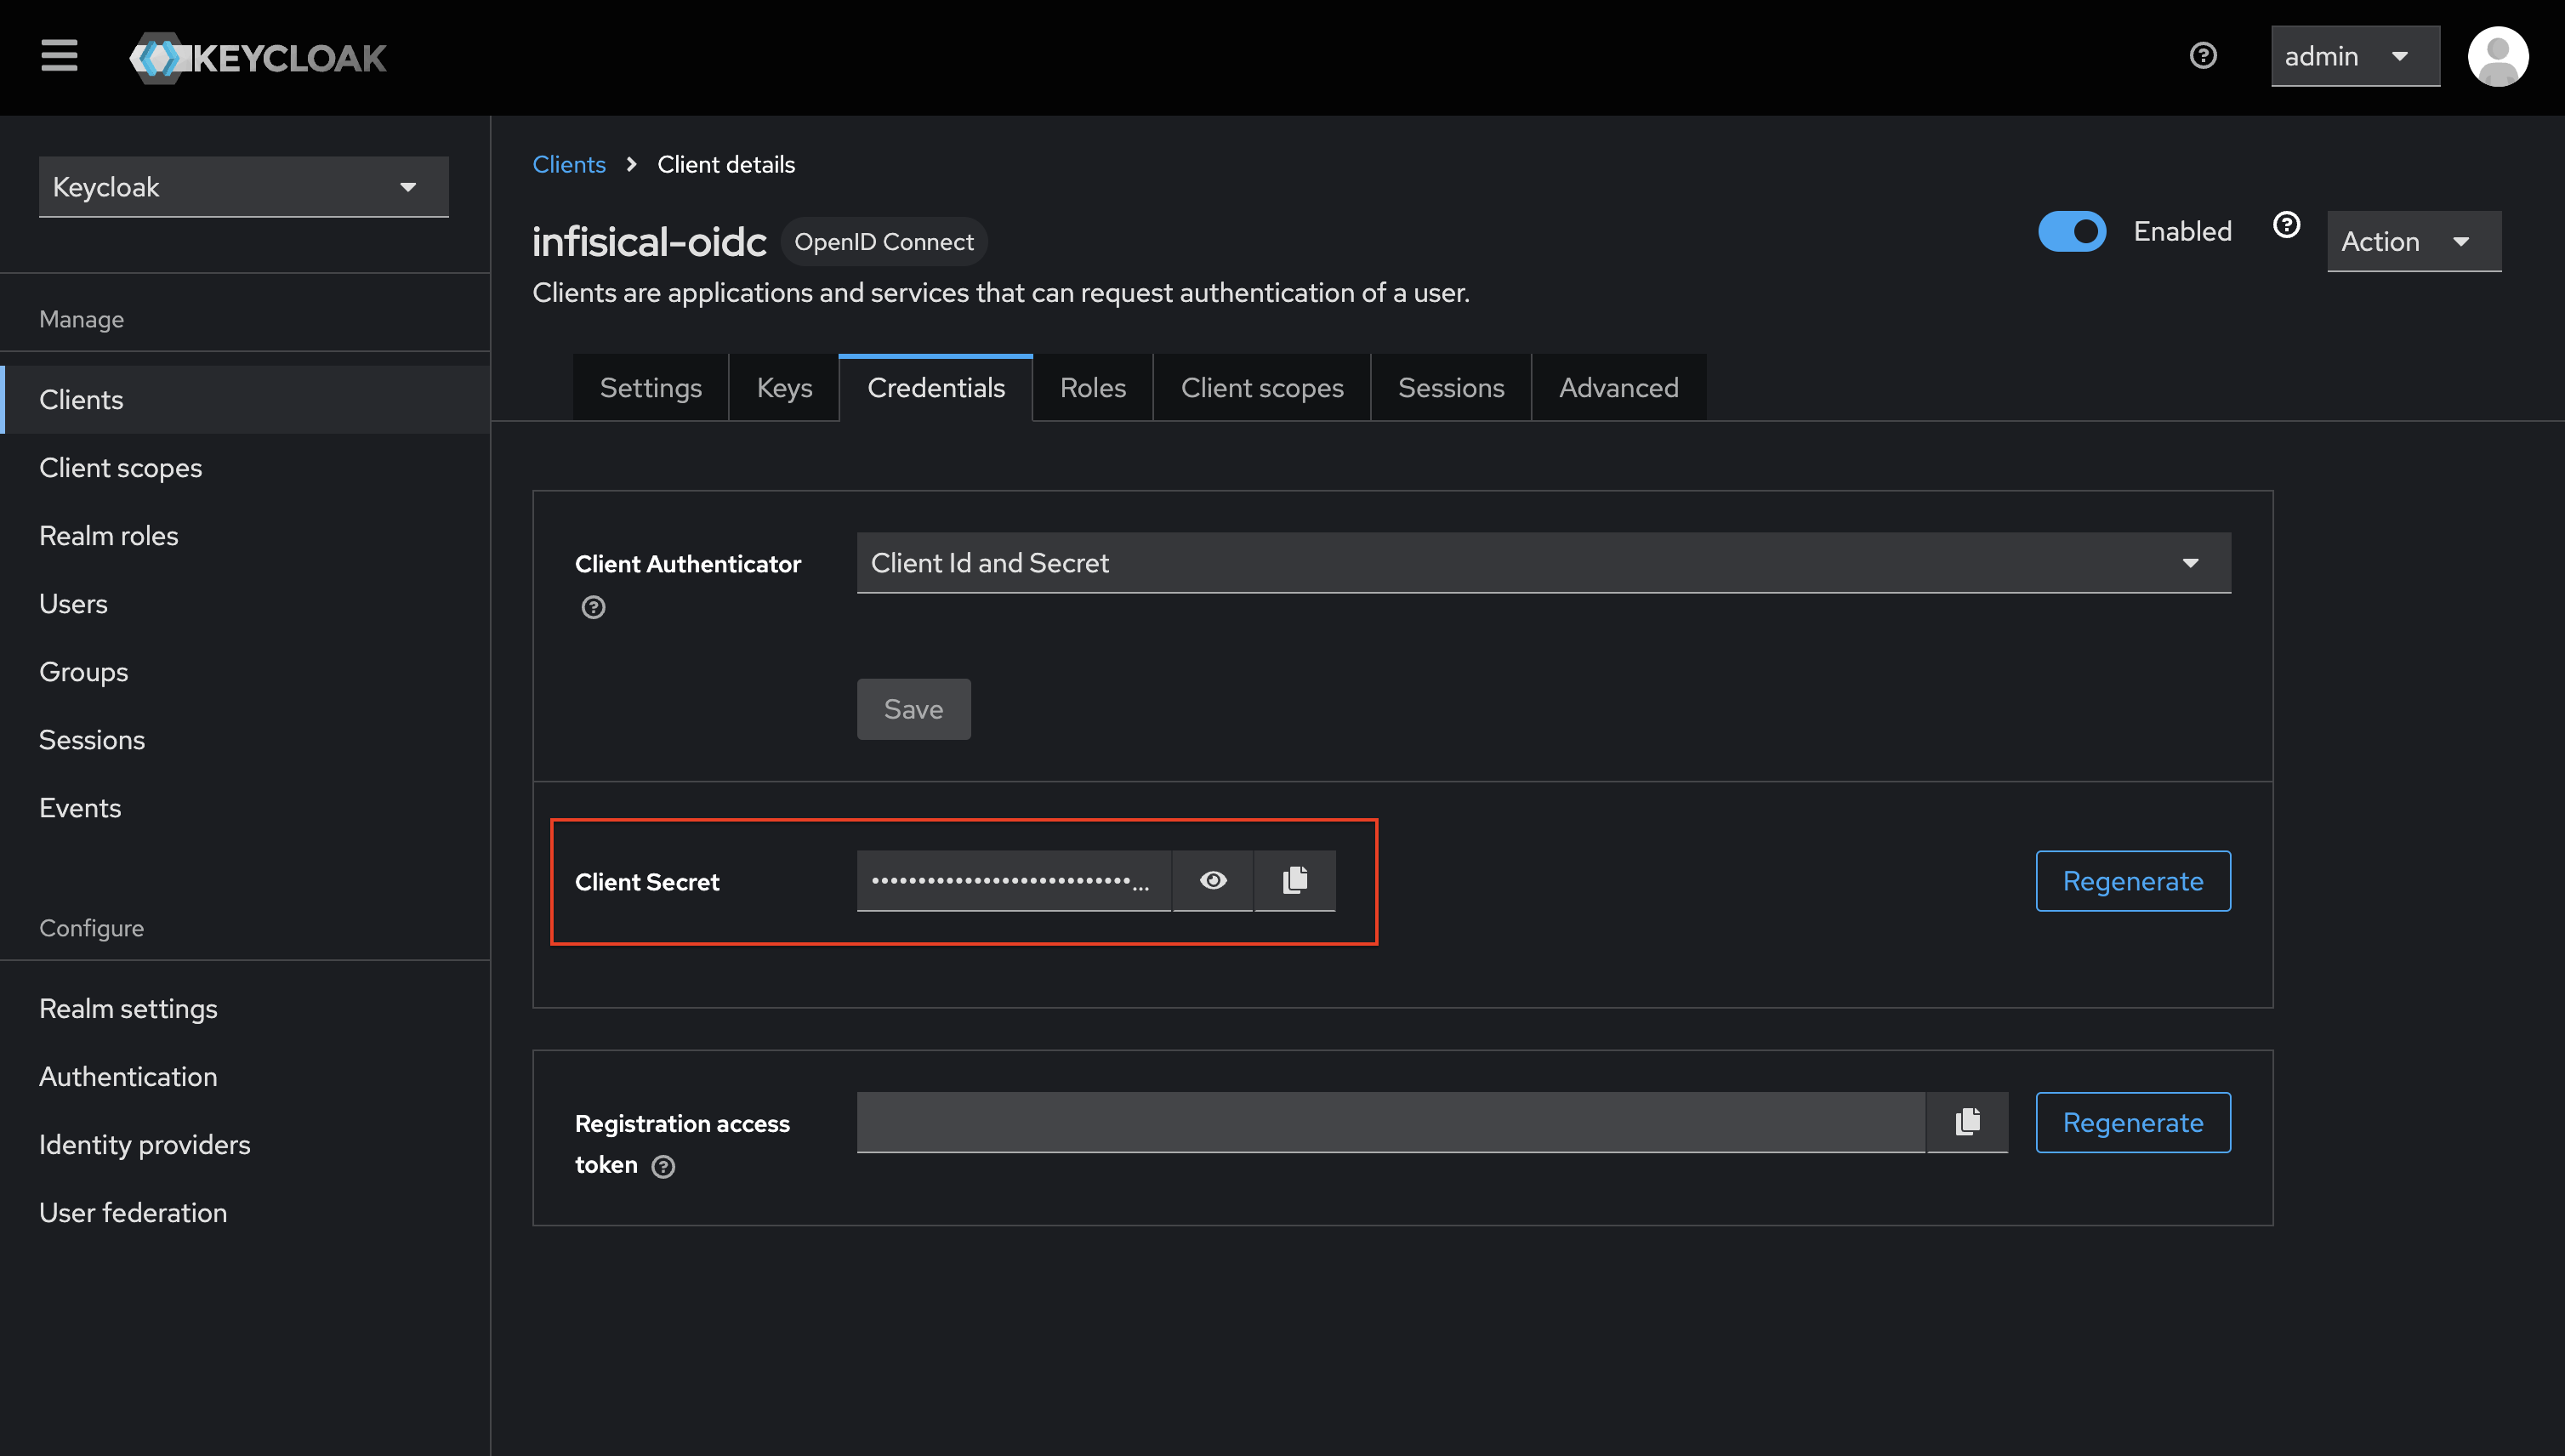Click the user avatar icon
The height and width of the screenshot is (1456, 2565).
[x=2498, y=56]
